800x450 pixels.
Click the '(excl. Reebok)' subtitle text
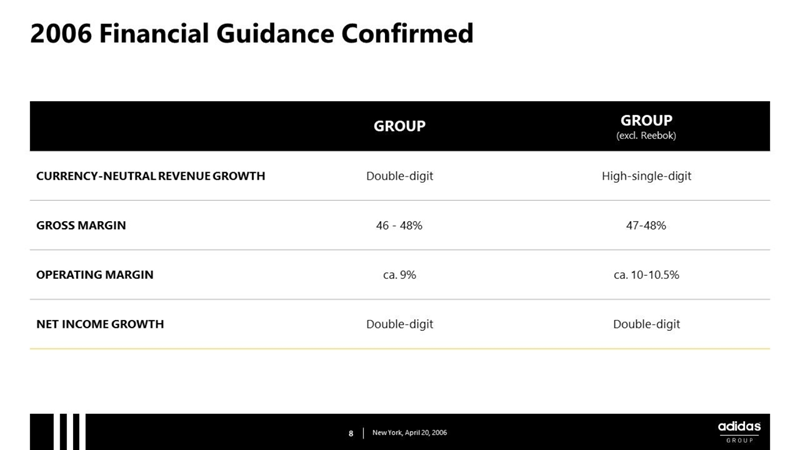pos(646,136)
